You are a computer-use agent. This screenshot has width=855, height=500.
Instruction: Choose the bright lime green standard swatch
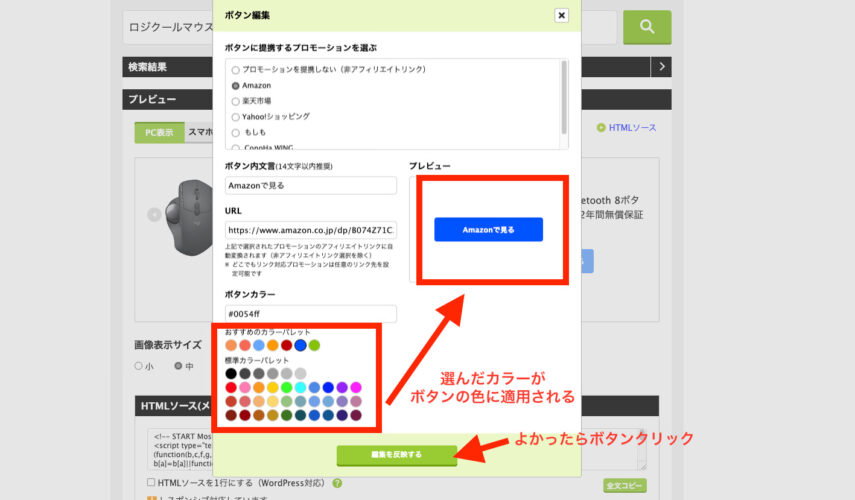coord(286,387)
